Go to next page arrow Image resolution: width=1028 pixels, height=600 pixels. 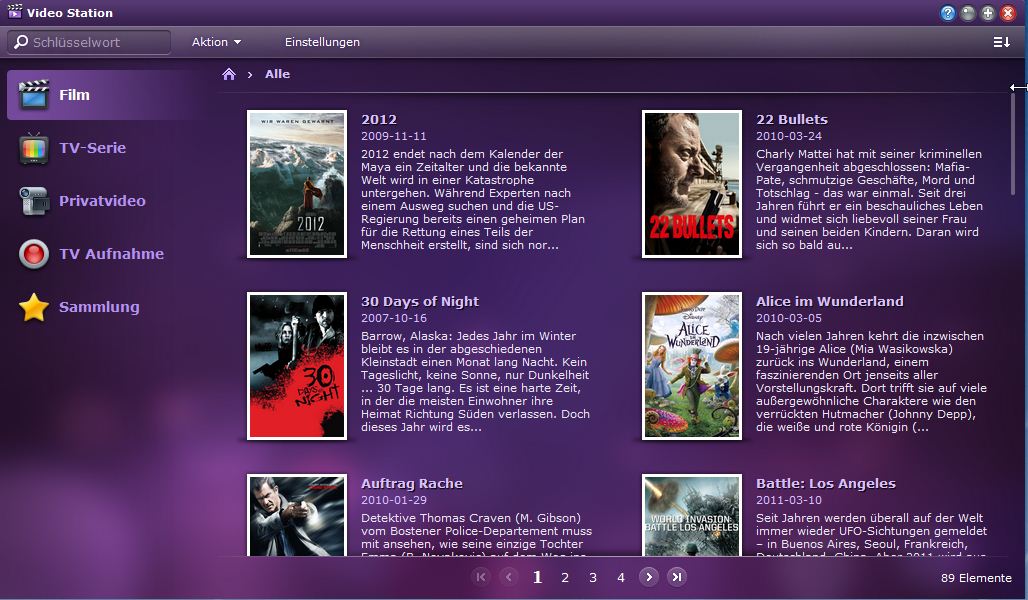point(648,577)
